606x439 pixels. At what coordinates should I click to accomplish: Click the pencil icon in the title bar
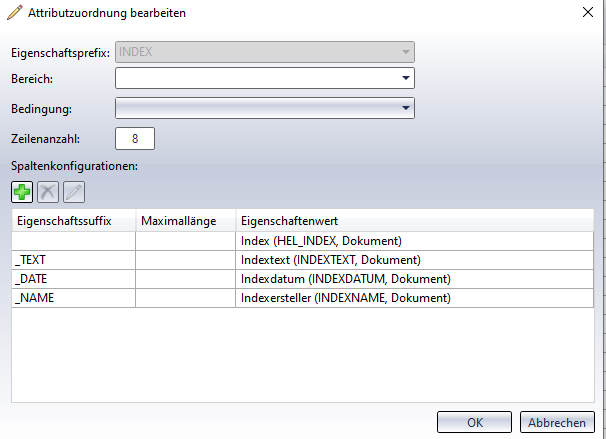(x=13, y=13)
